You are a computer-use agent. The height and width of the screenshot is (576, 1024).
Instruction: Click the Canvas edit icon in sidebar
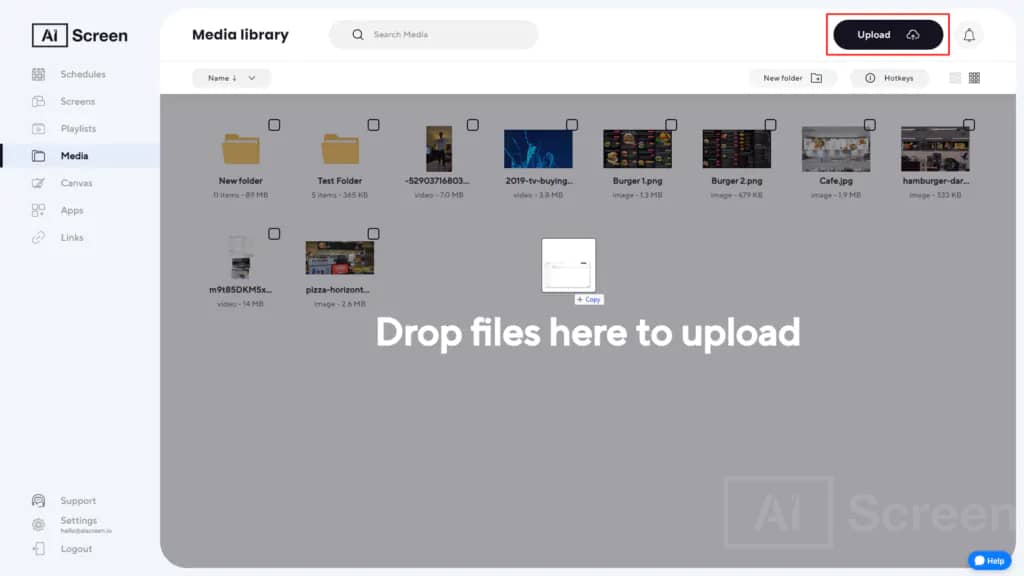[39, 184]
